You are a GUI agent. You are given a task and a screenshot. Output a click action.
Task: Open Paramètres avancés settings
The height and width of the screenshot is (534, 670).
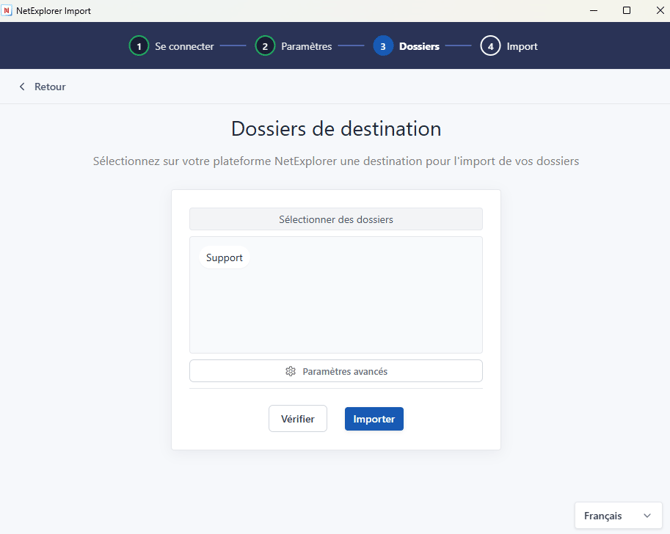click(x=336, y=371)
